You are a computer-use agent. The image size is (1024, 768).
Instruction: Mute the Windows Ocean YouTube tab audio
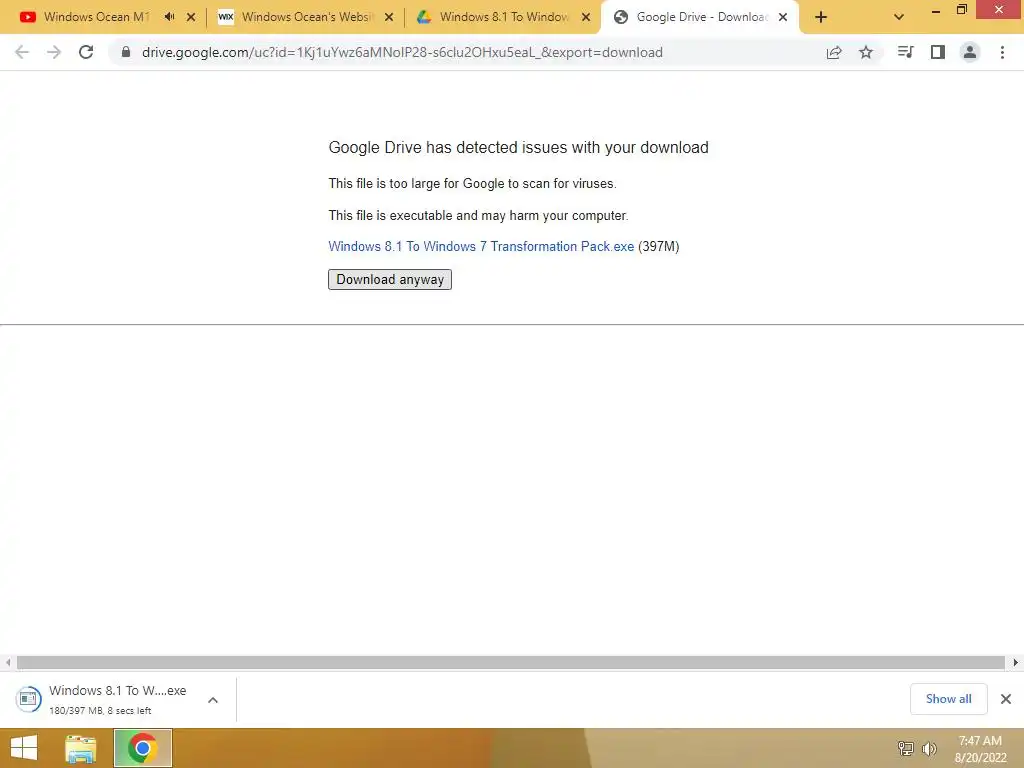point(169,17)
